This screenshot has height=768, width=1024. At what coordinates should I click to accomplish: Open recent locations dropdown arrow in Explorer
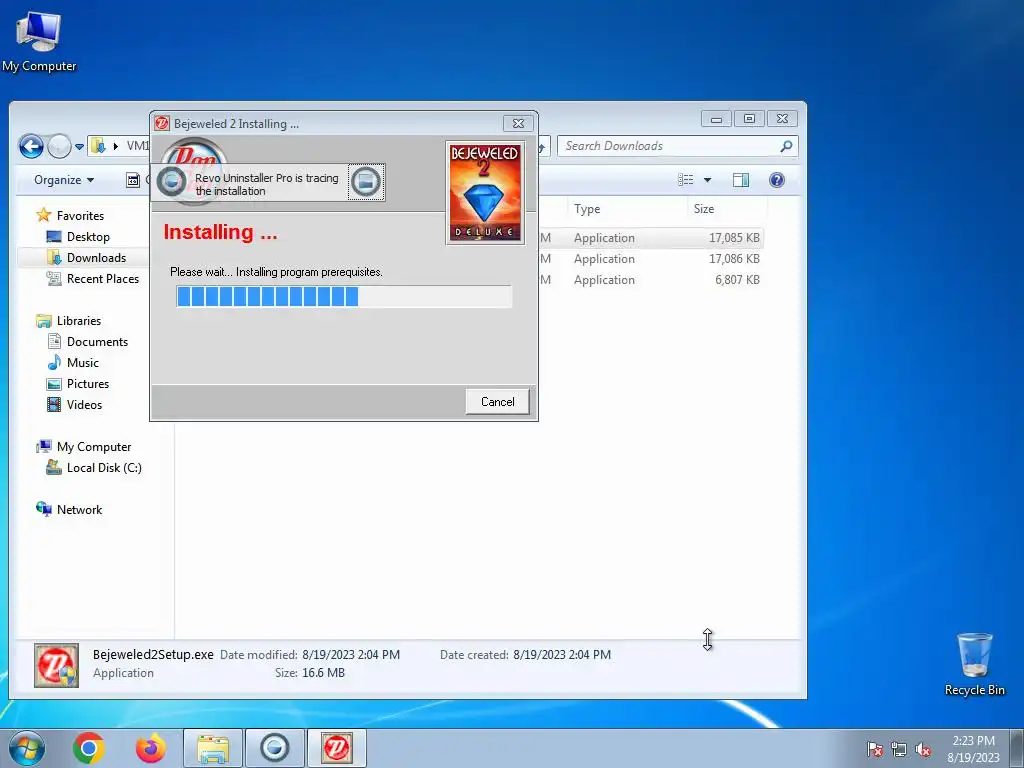click(79, 146)
